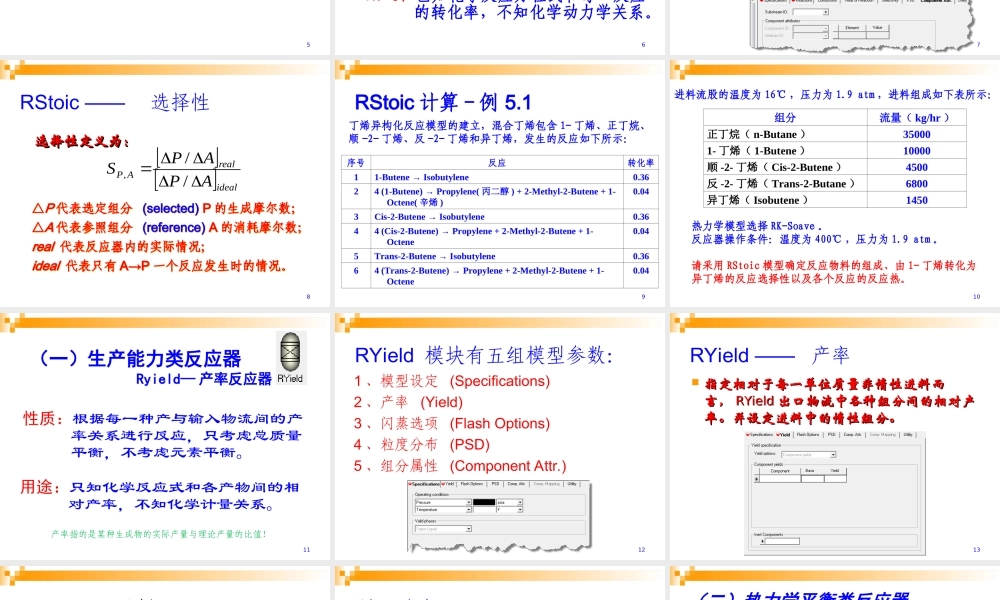
Task: Click the 序号 column header
Action: (x=356, y=163)
